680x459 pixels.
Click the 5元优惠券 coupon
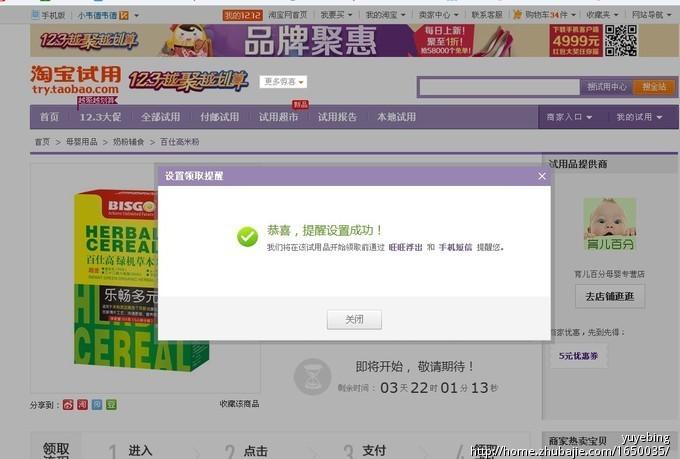click(578, 356)
